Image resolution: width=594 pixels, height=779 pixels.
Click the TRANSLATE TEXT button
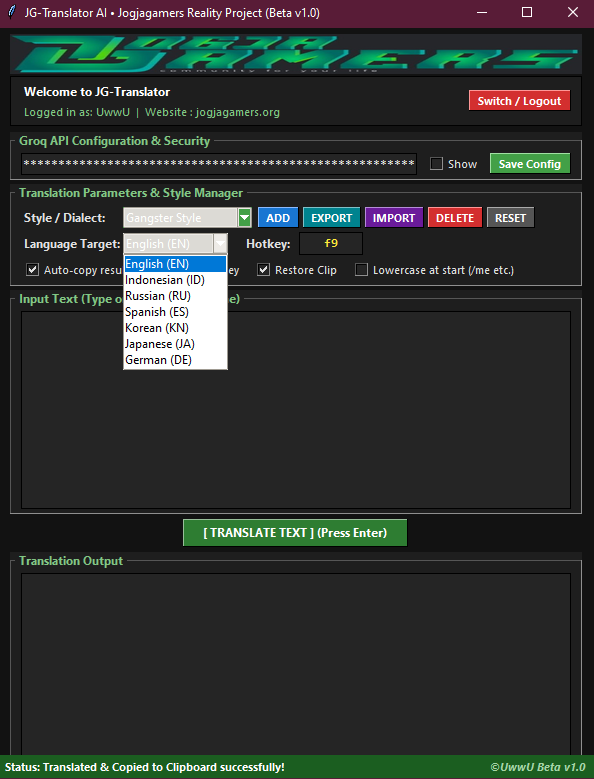[x=295, y=533]
